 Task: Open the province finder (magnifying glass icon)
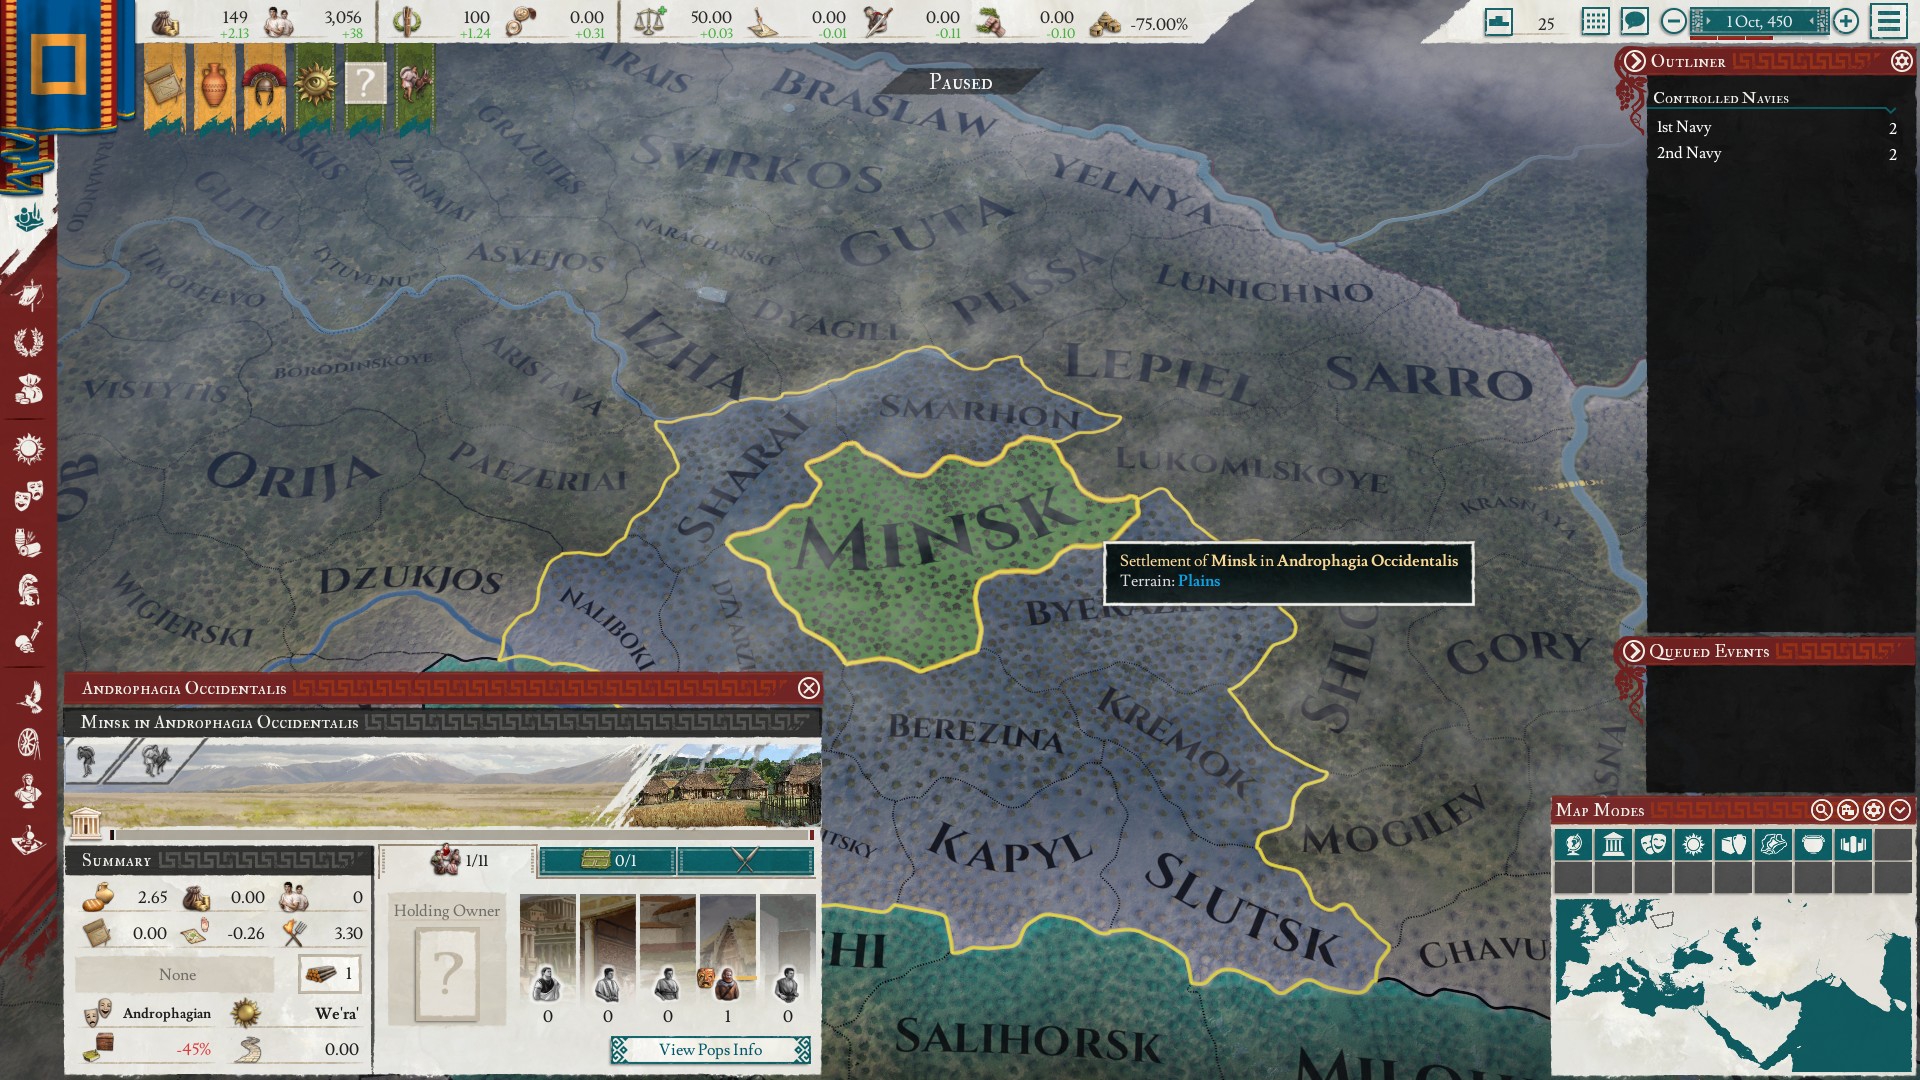1822,810
